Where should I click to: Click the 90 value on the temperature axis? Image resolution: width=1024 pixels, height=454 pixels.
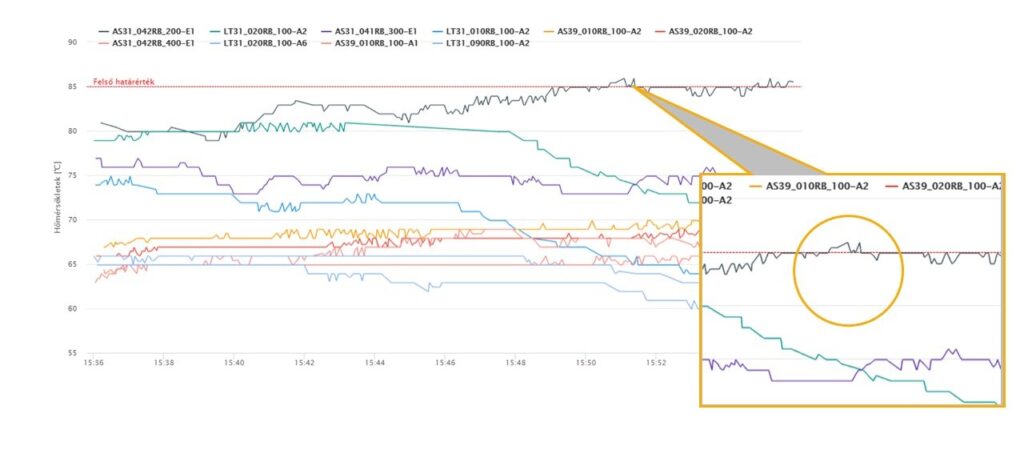(72, 42)
